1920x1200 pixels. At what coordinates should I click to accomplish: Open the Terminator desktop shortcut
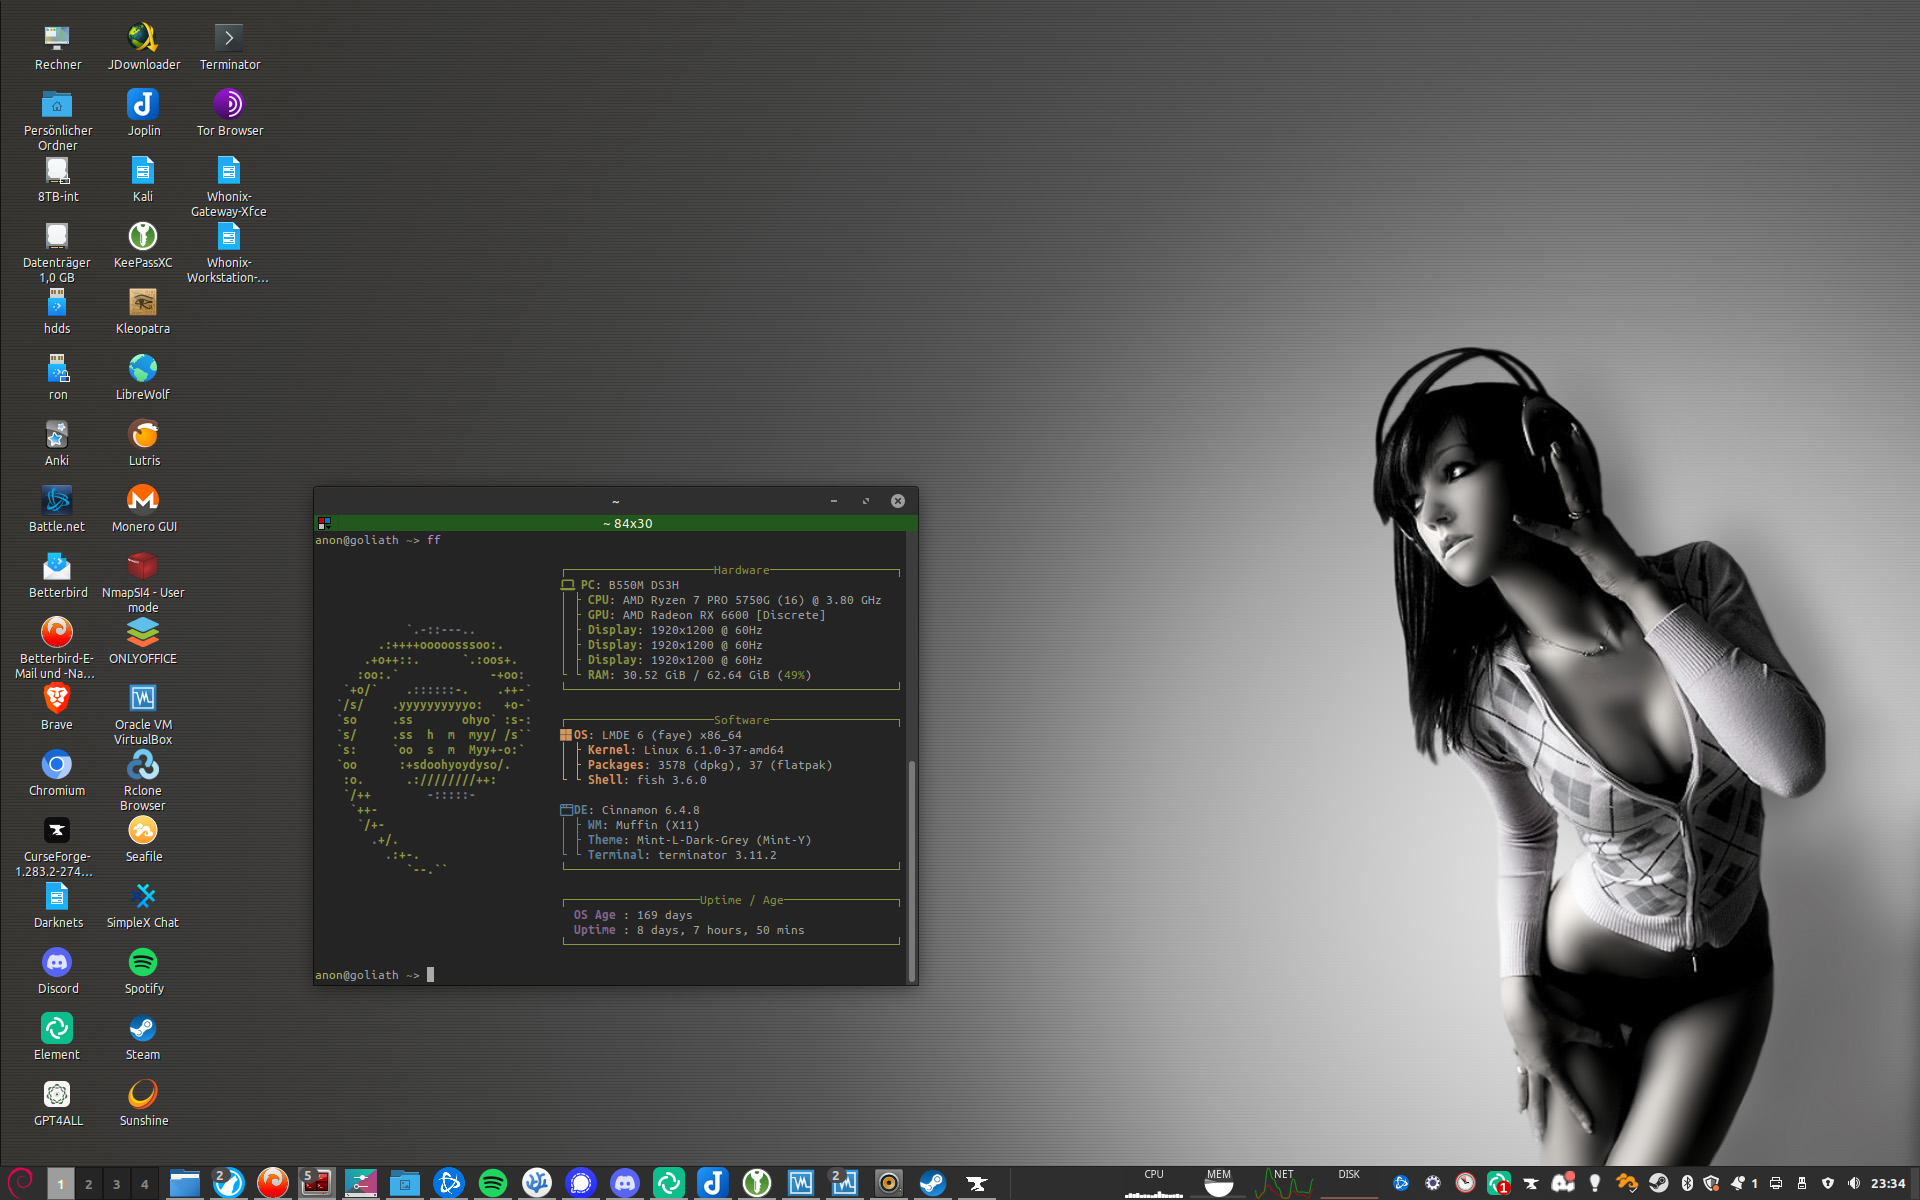click(x=229, y=48)
